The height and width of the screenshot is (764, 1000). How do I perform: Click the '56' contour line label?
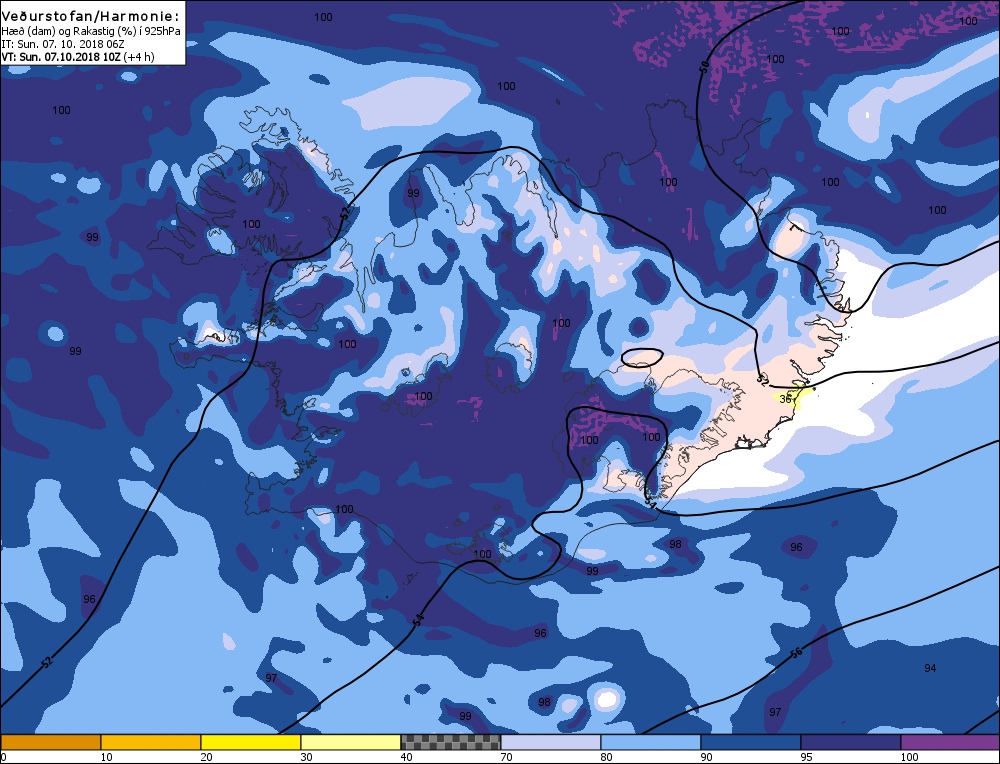796,653
